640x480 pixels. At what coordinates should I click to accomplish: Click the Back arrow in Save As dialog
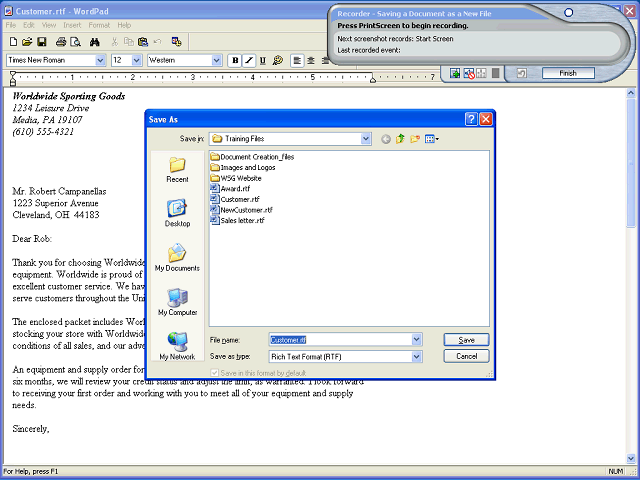(x=386, y=139)
